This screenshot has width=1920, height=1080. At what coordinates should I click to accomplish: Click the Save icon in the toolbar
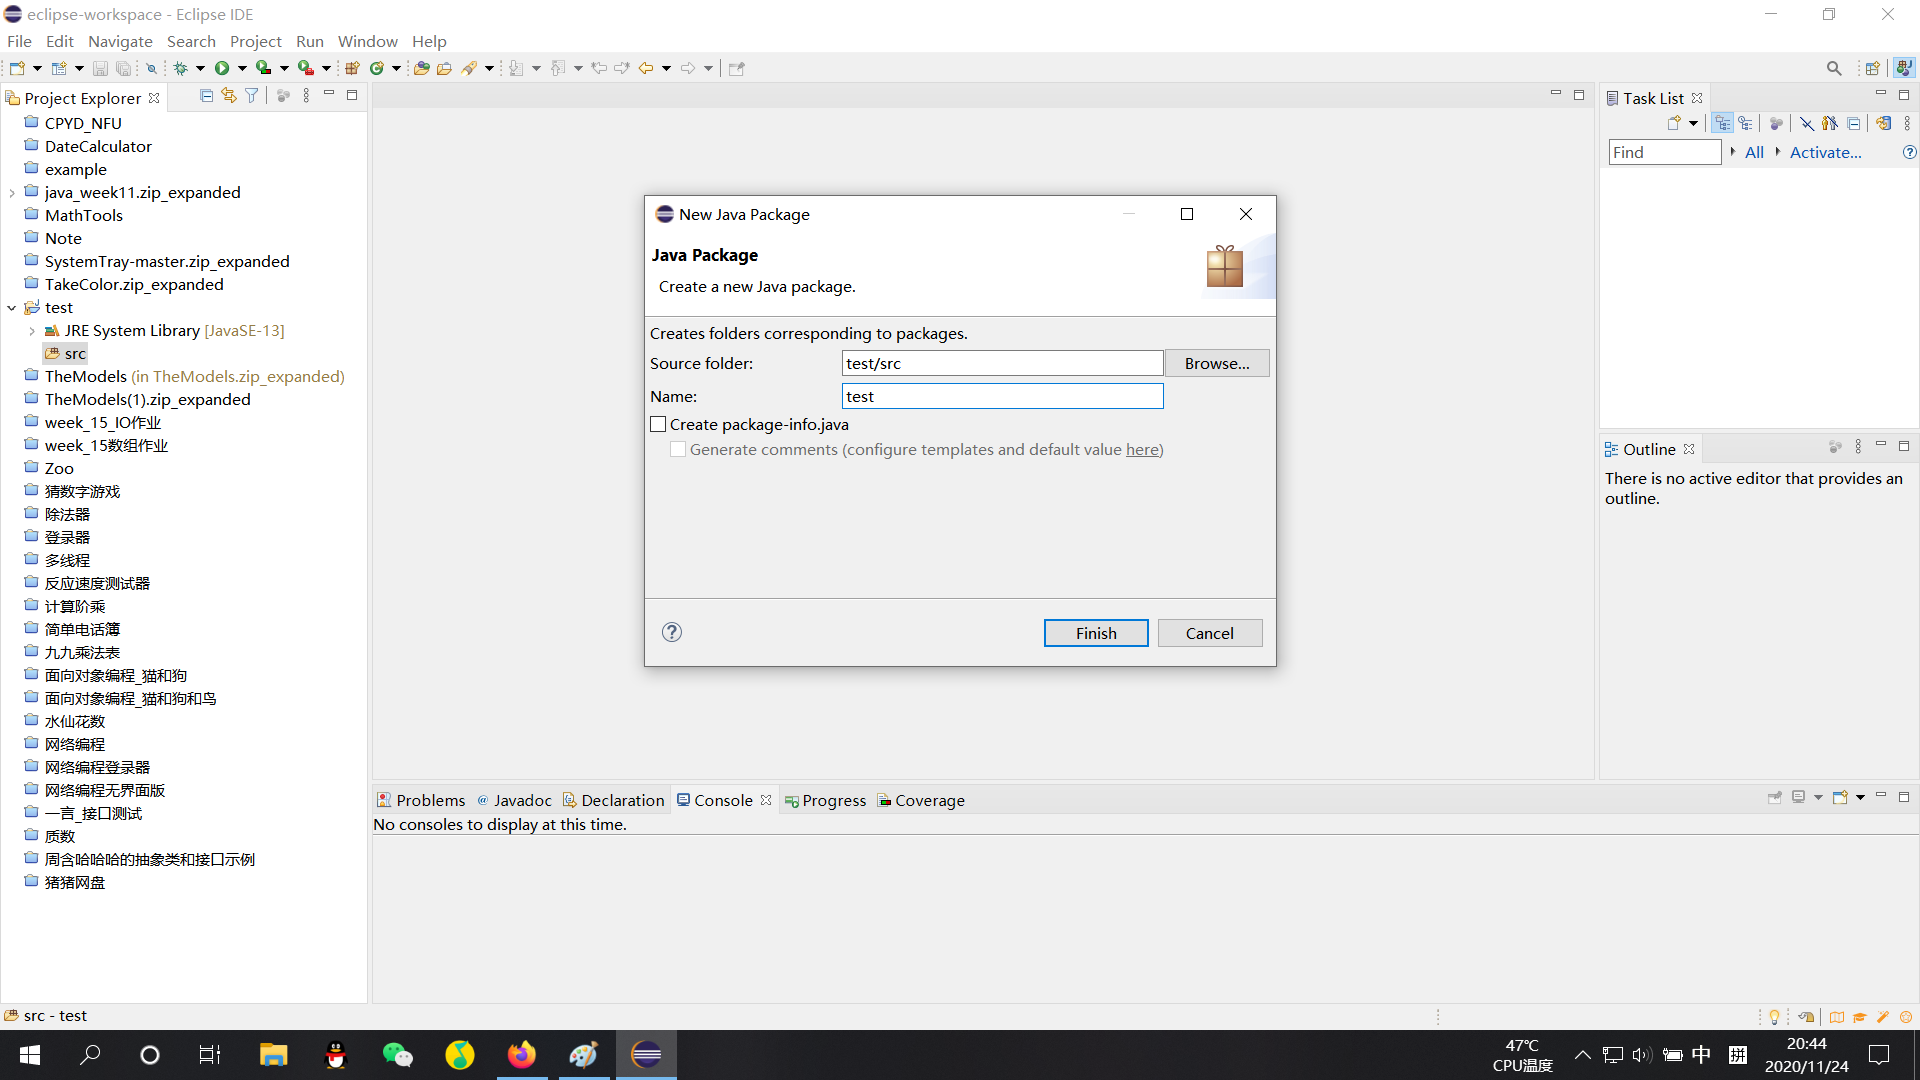click(x=99, y=67)
